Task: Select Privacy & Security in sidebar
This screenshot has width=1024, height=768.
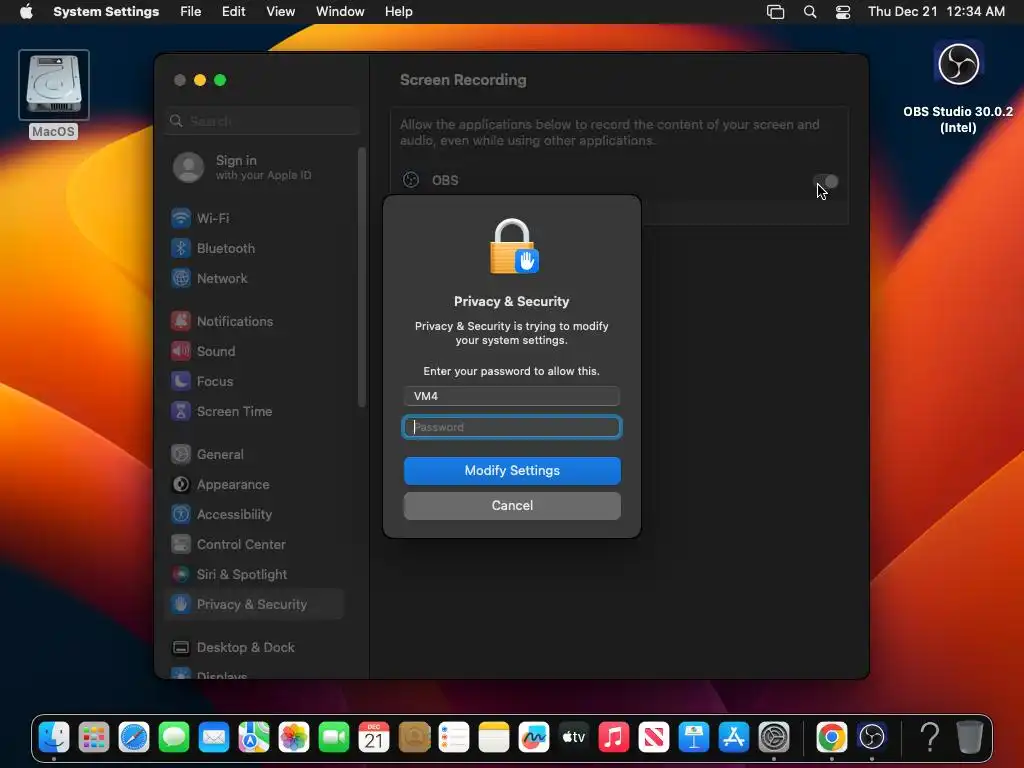Action: [254, 605]
